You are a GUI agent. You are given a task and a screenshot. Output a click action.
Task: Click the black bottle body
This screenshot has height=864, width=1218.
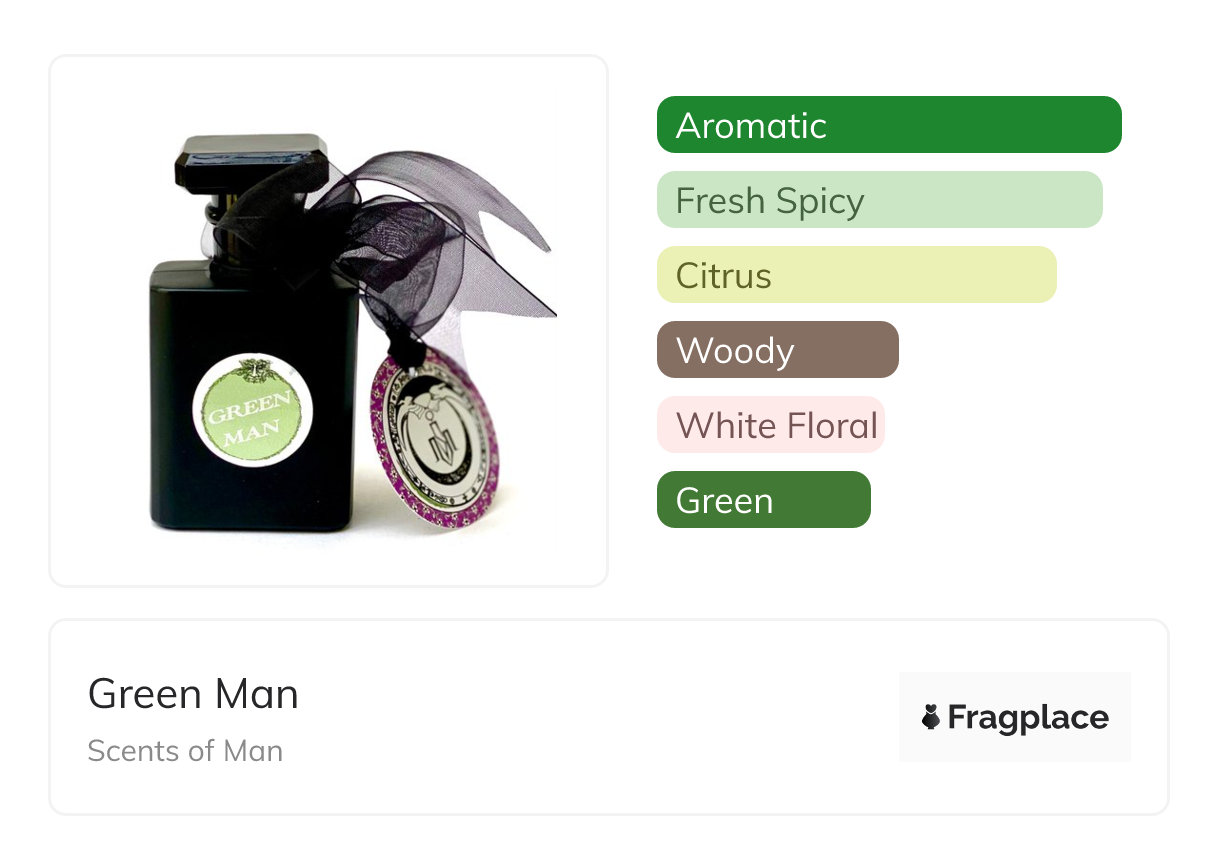click(255, 395)
